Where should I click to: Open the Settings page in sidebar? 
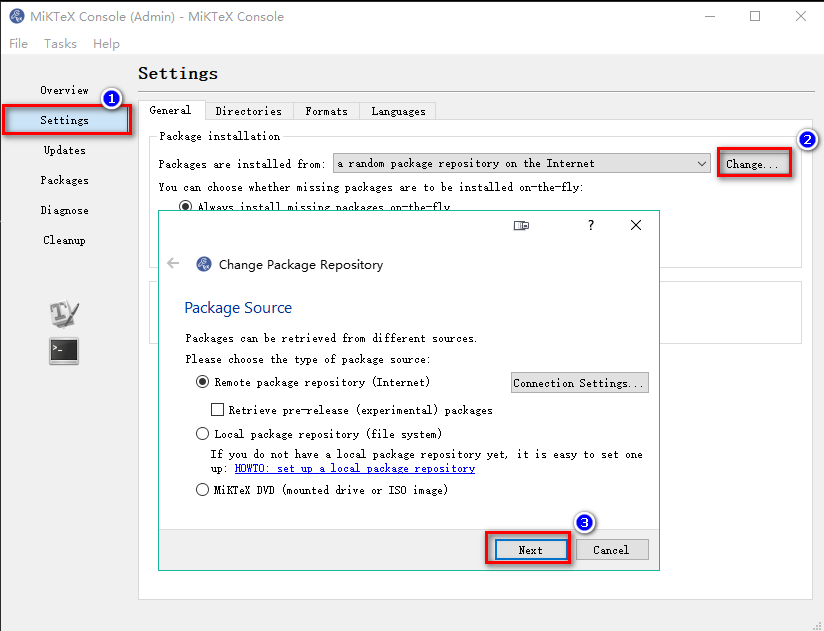65,120
